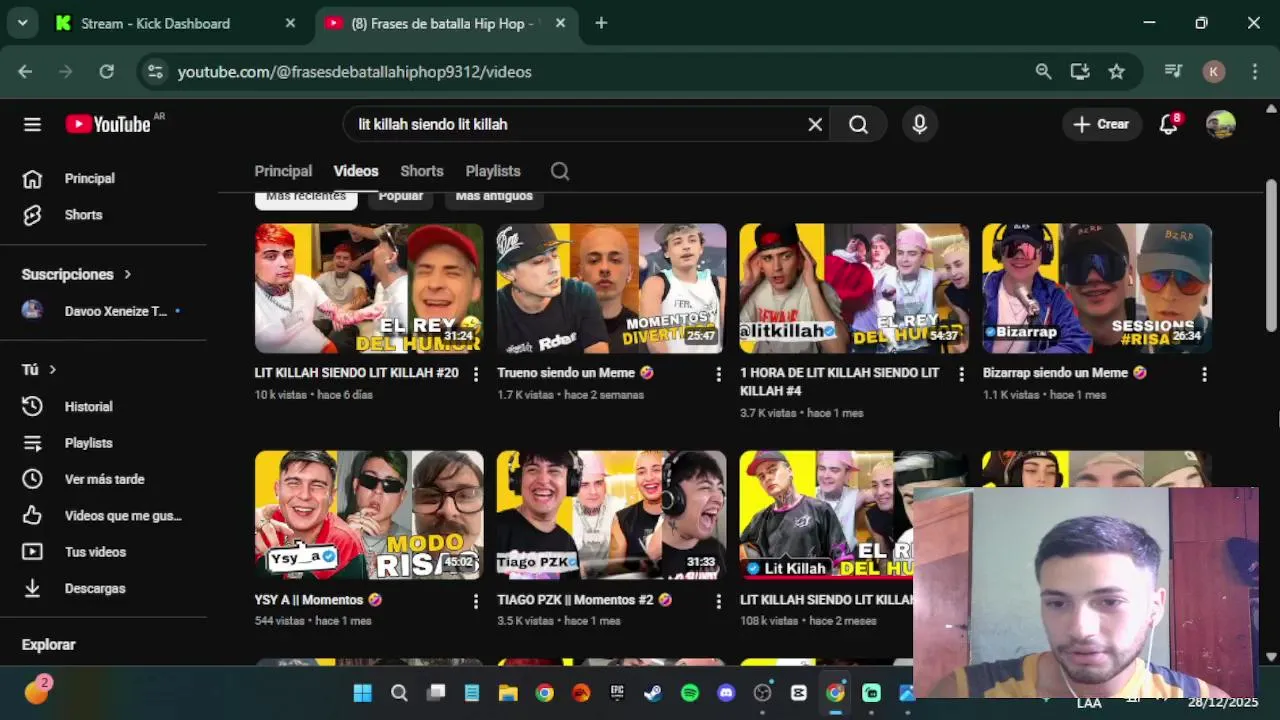The height and width of the screenshot is (720, 1280).
Task: Search within the channel using the magnifier
Action: [560, 171]
